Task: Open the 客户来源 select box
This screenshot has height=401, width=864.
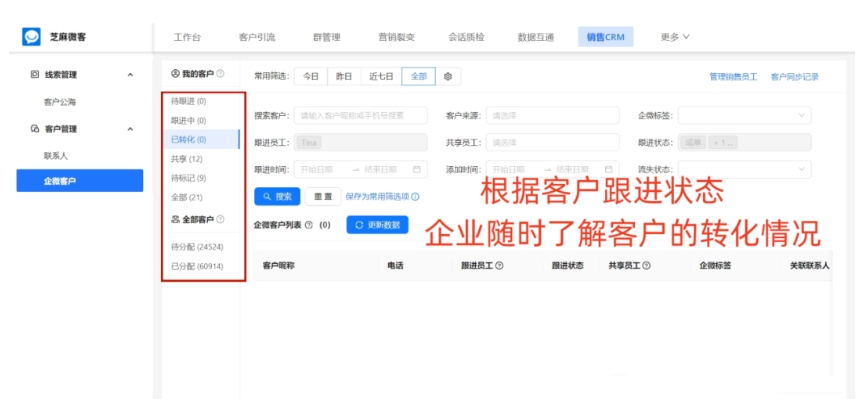Action: coord(553,116)
